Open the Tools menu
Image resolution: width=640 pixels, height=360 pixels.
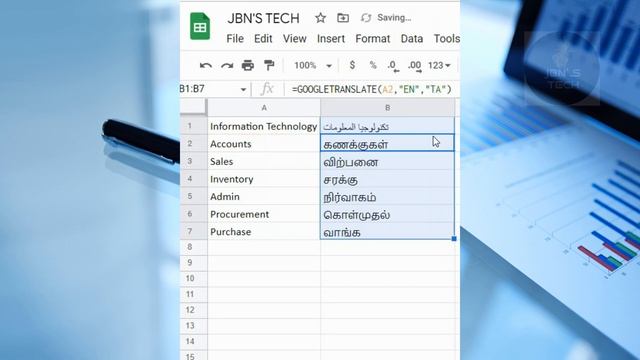coord(447,39)
